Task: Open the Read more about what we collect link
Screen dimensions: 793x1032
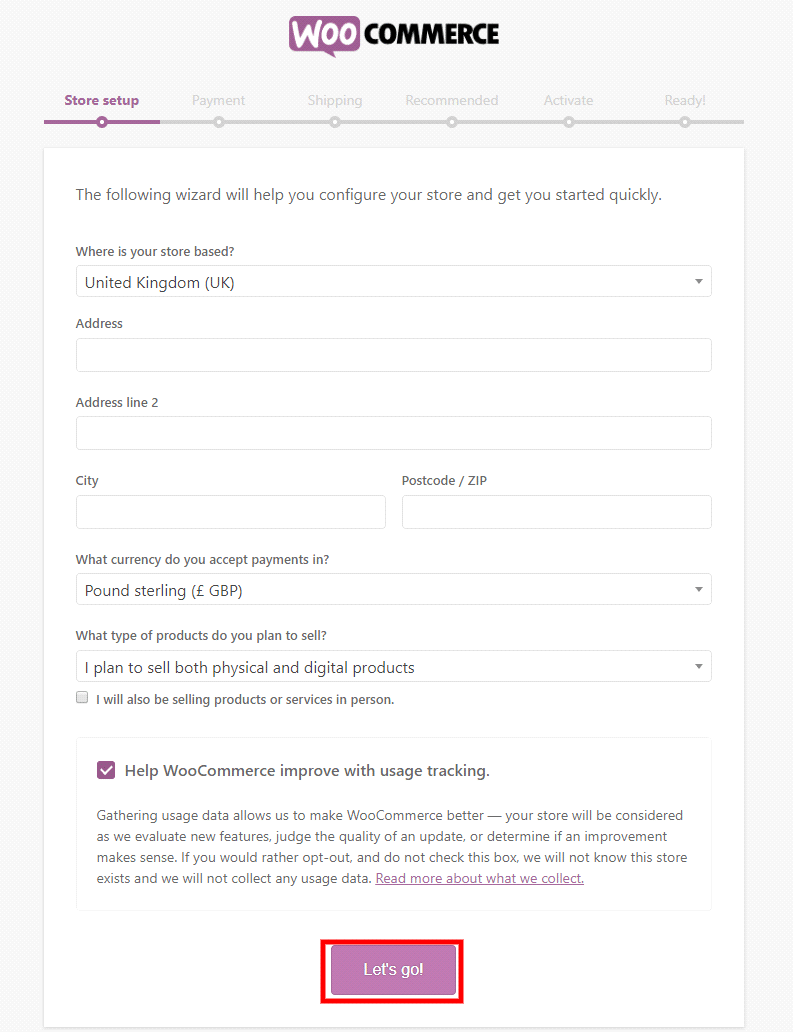Action: point(479,877)
